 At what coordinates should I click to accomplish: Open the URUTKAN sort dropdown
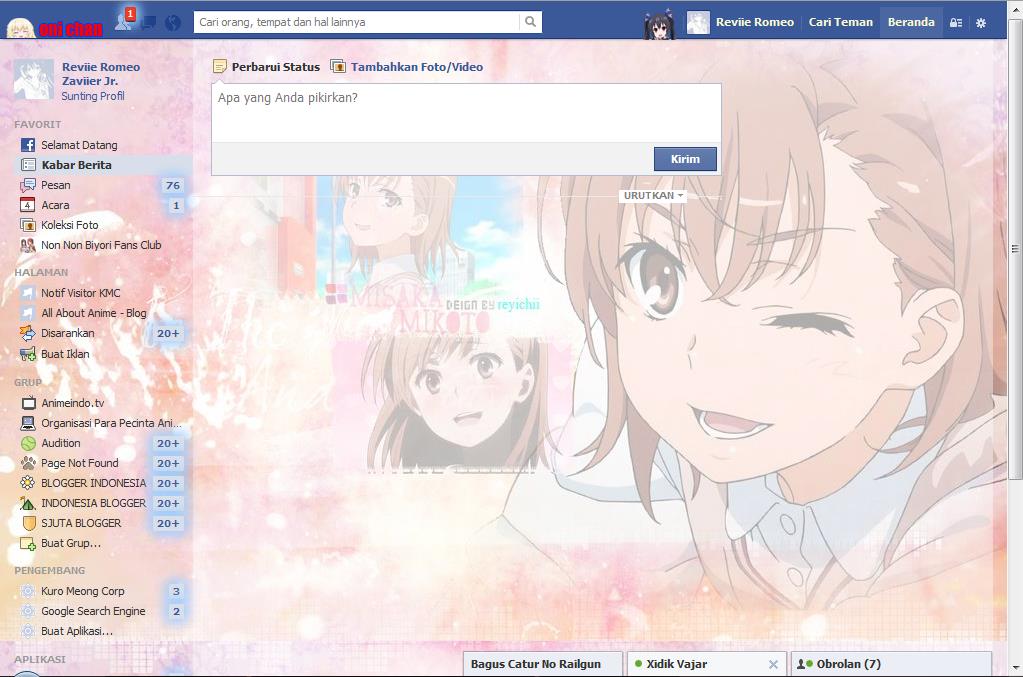point(653,196)
